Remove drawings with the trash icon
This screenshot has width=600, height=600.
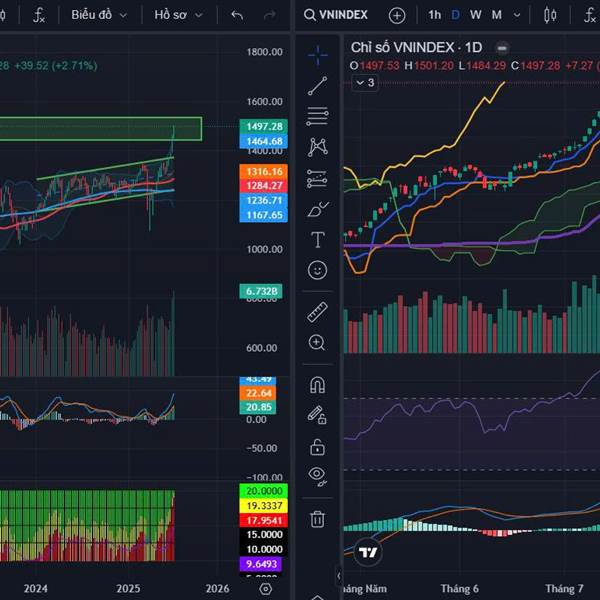coord(318,518)
